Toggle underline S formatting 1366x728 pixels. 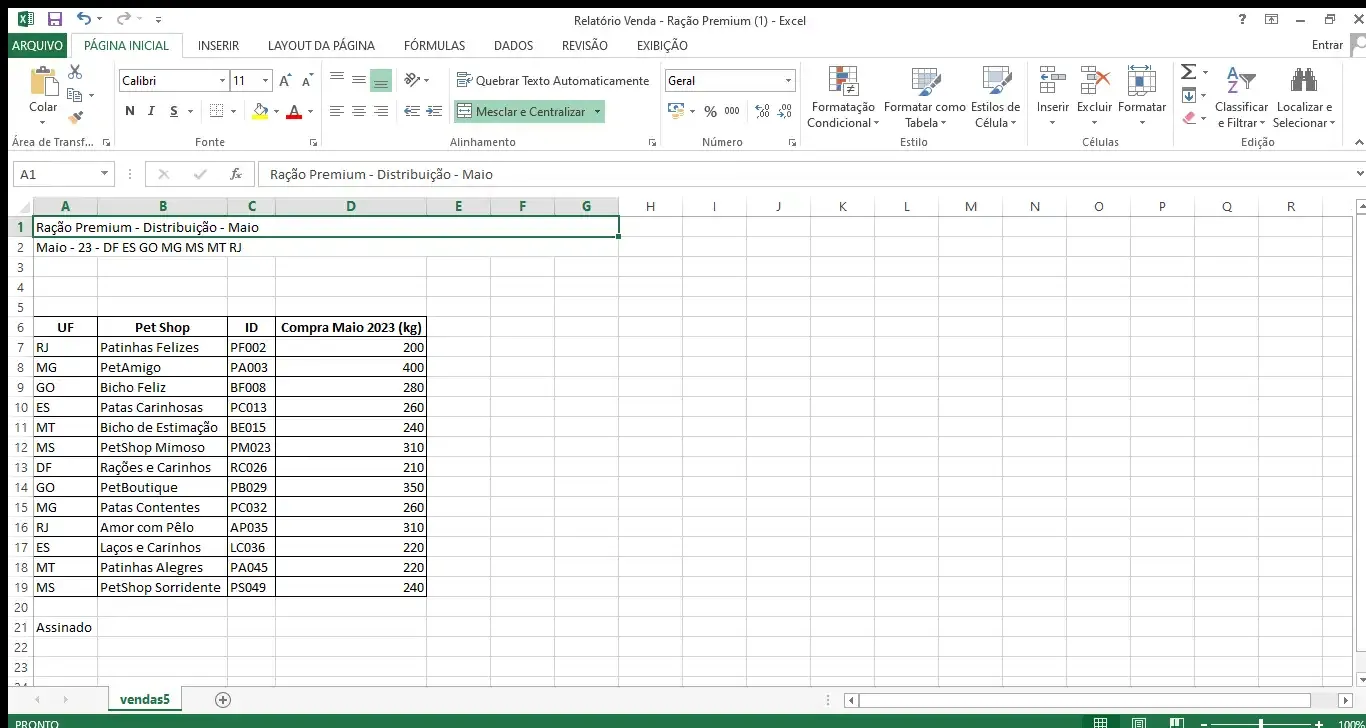pyautogui.click(x=174, y=111)
